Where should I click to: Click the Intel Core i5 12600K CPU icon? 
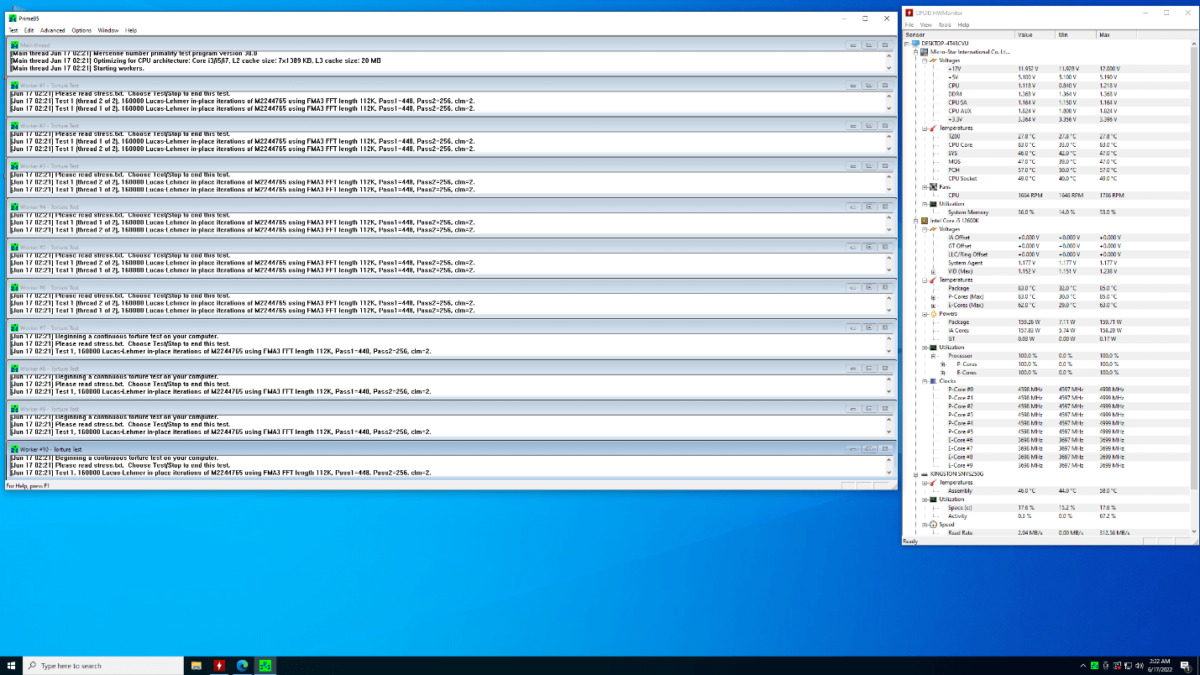click(925, 220)
